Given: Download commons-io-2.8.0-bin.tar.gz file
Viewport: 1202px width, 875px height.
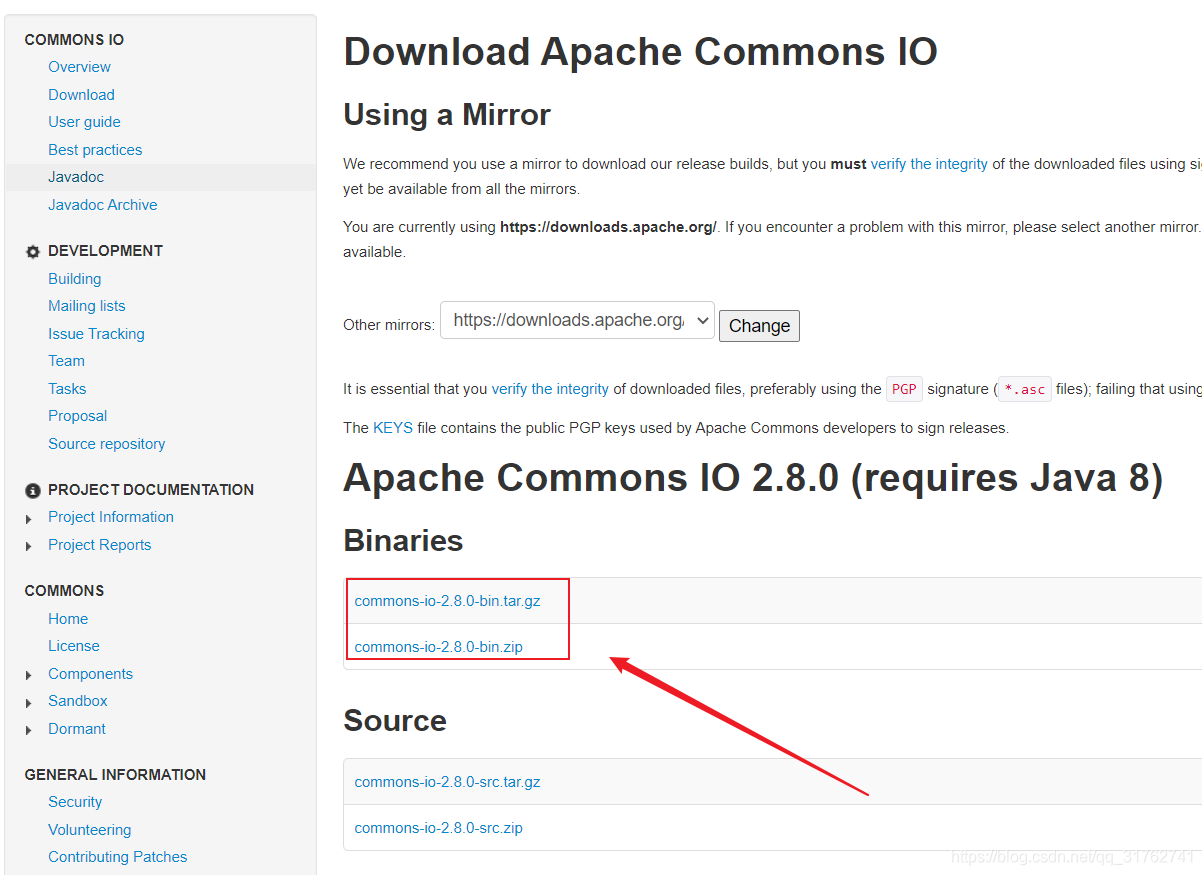Looking at the screenshot, I should (447, 601).
